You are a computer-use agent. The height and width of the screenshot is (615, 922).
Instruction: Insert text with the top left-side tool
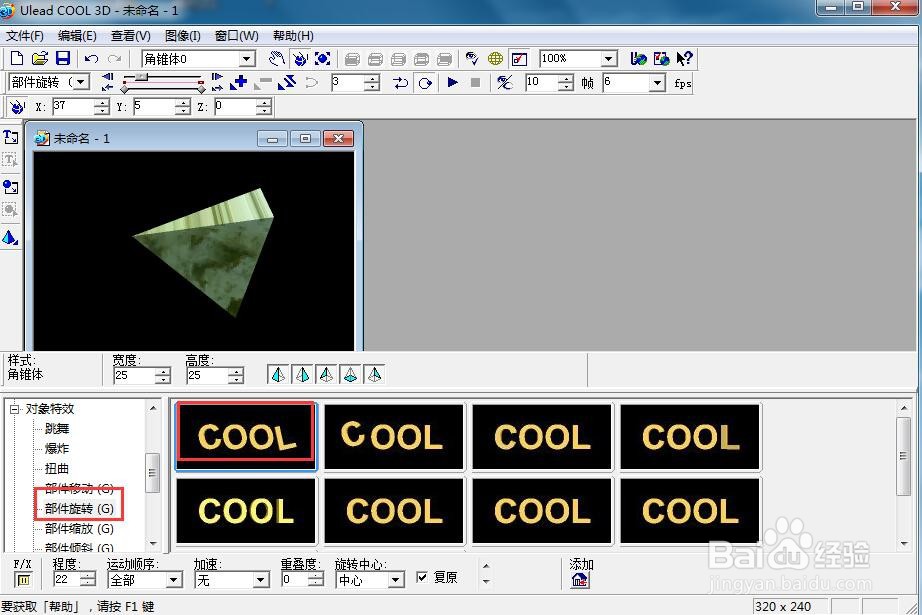click(11, 137)
